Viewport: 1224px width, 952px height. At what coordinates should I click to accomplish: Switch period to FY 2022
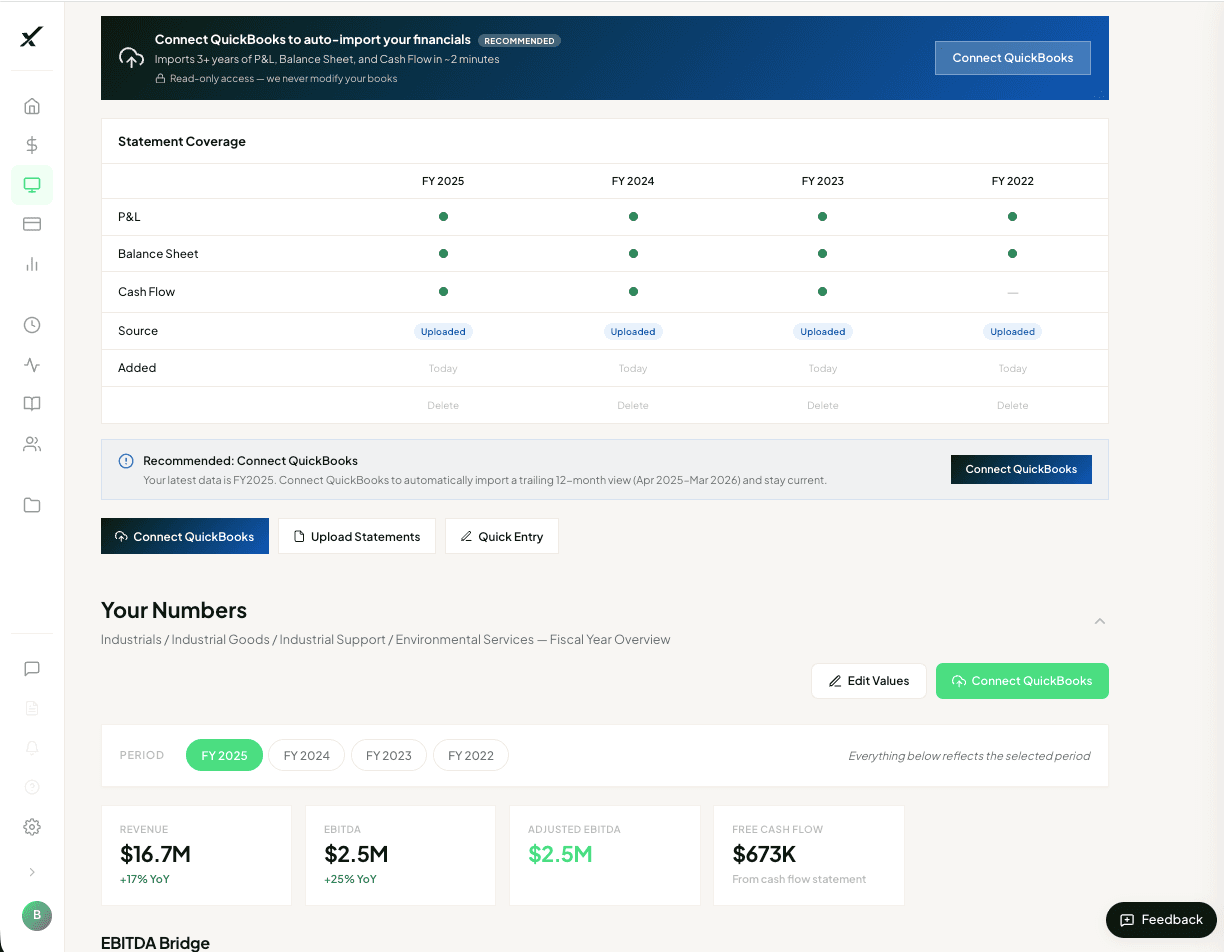coord(470,755)
